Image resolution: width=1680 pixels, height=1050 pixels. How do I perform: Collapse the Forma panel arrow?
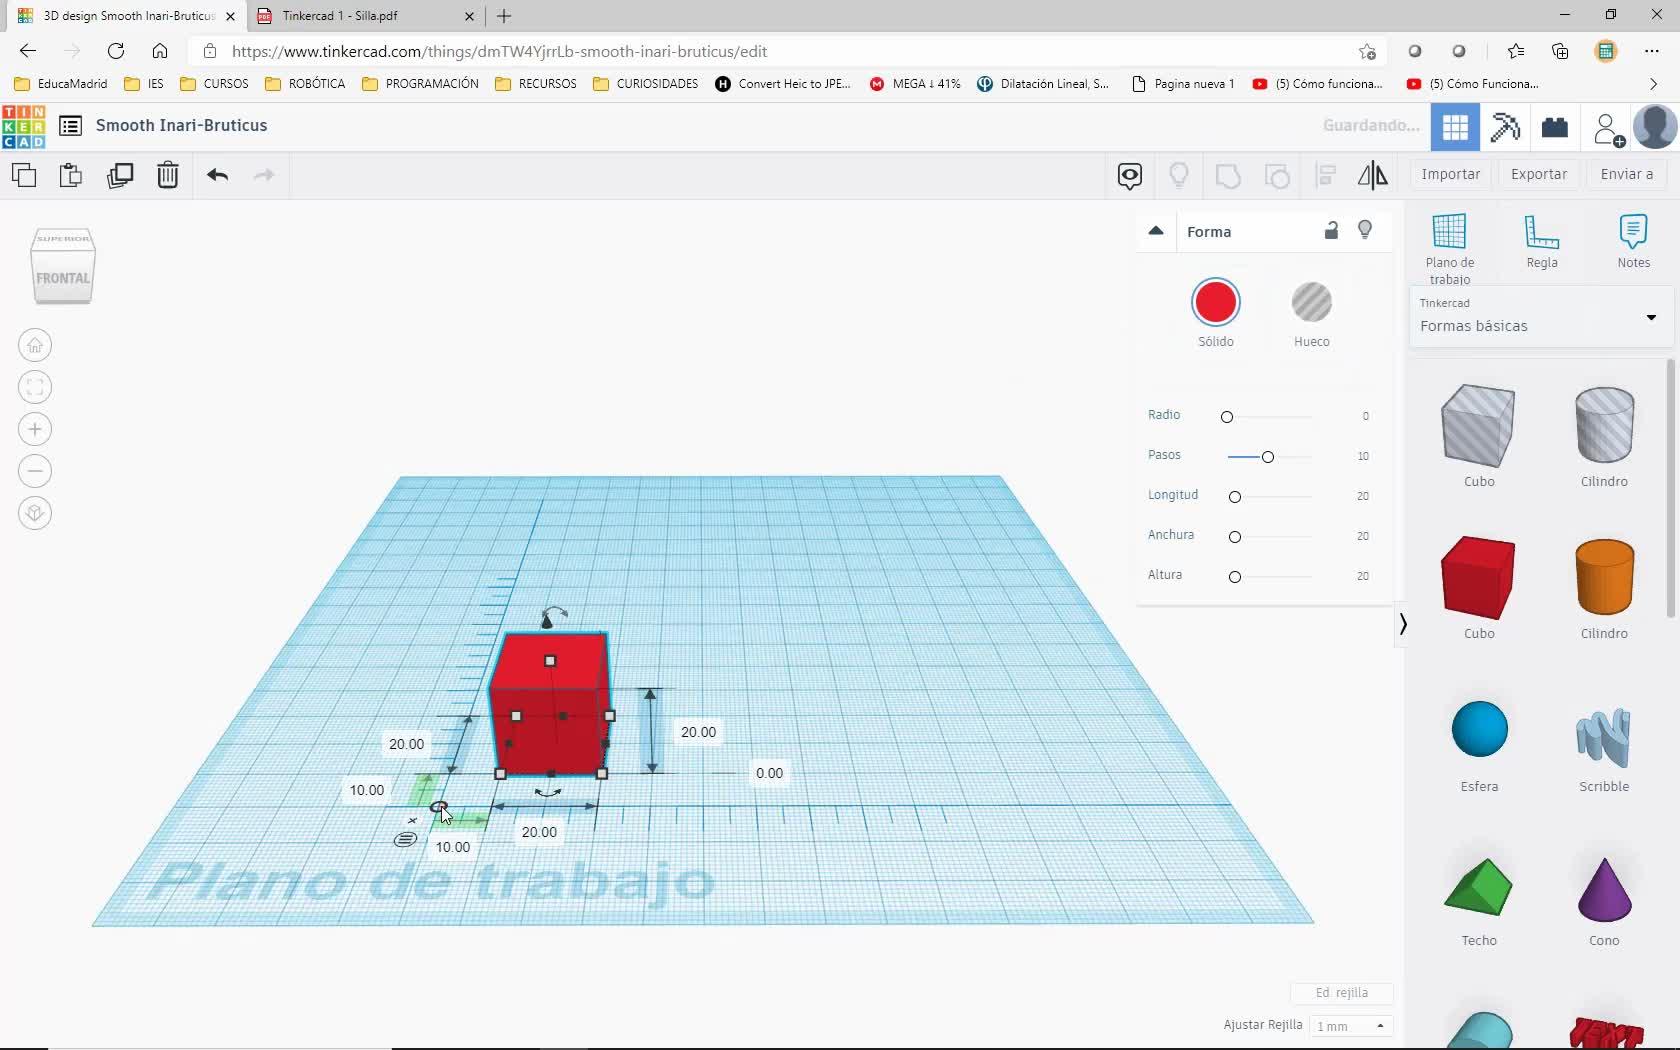[1156, 231]
